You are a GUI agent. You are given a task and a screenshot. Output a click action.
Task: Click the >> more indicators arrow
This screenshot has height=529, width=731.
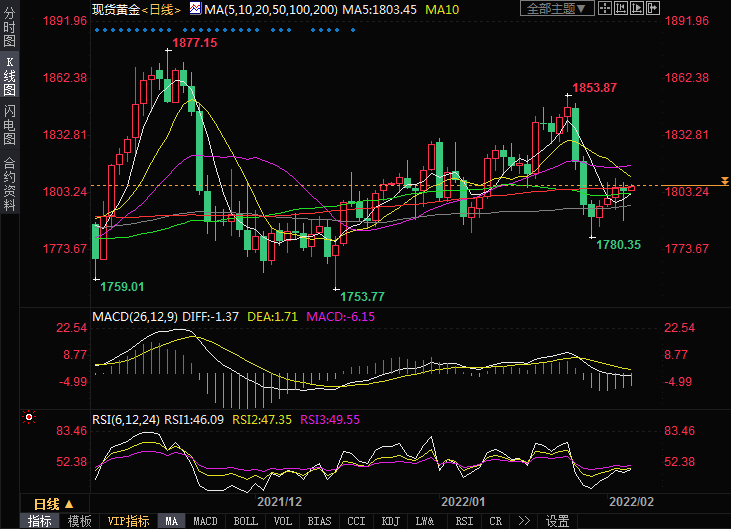(x=522, y=521)
